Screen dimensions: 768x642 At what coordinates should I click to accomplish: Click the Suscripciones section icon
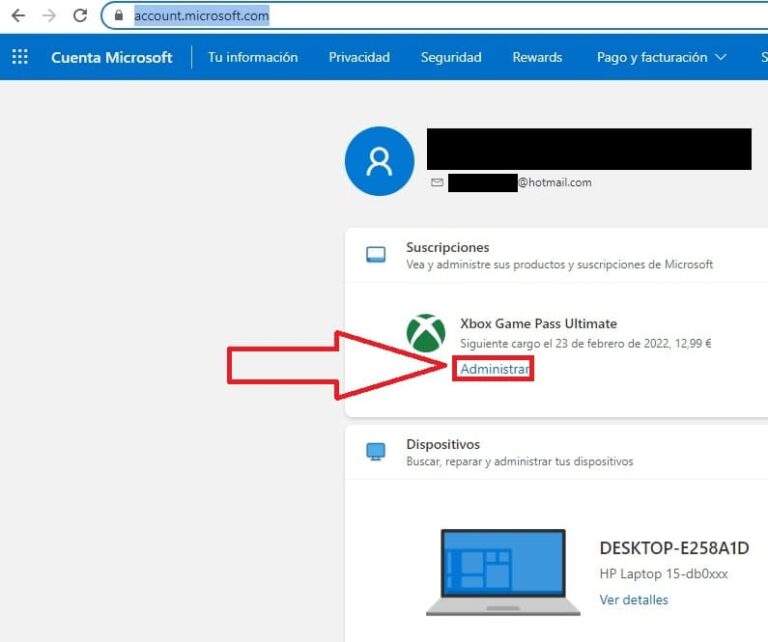376,255
